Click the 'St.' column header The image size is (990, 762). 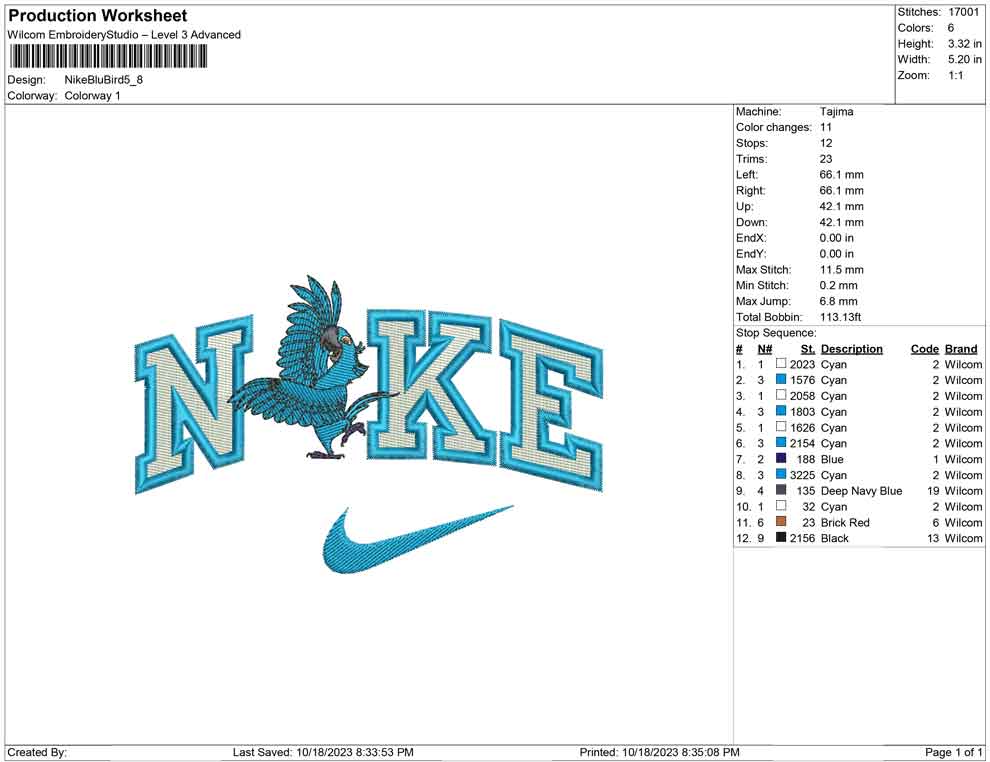[808, 348]
